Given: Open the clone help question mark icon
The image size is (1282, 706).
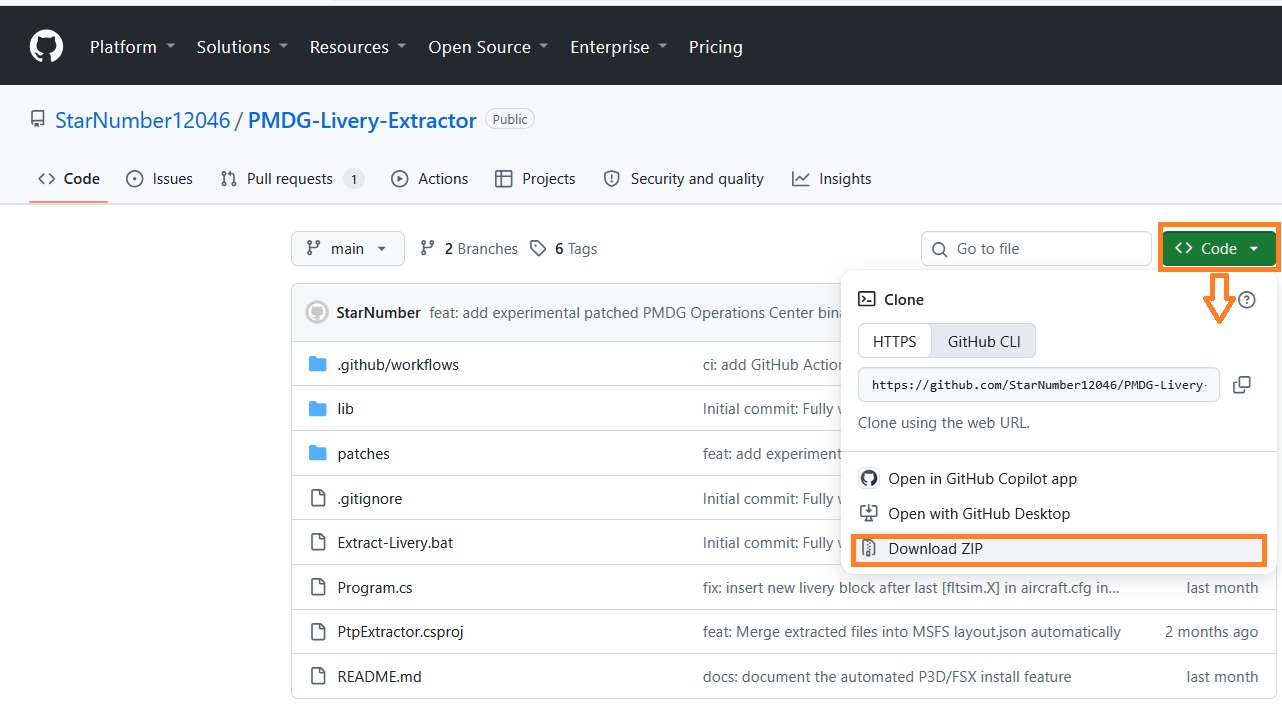Looking at the screenshot, I should tap(1247, 300).
